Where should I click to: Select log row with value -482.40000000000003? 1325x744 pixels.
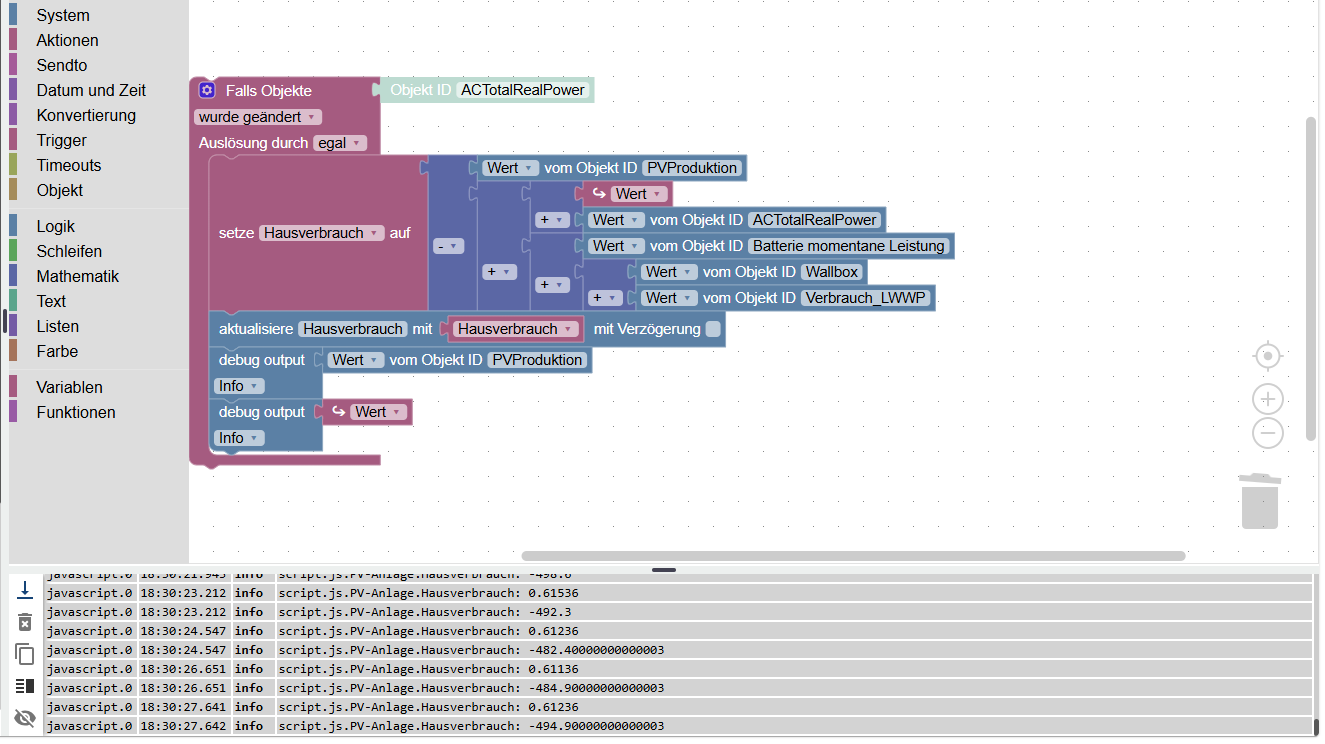tap(677, 650)
